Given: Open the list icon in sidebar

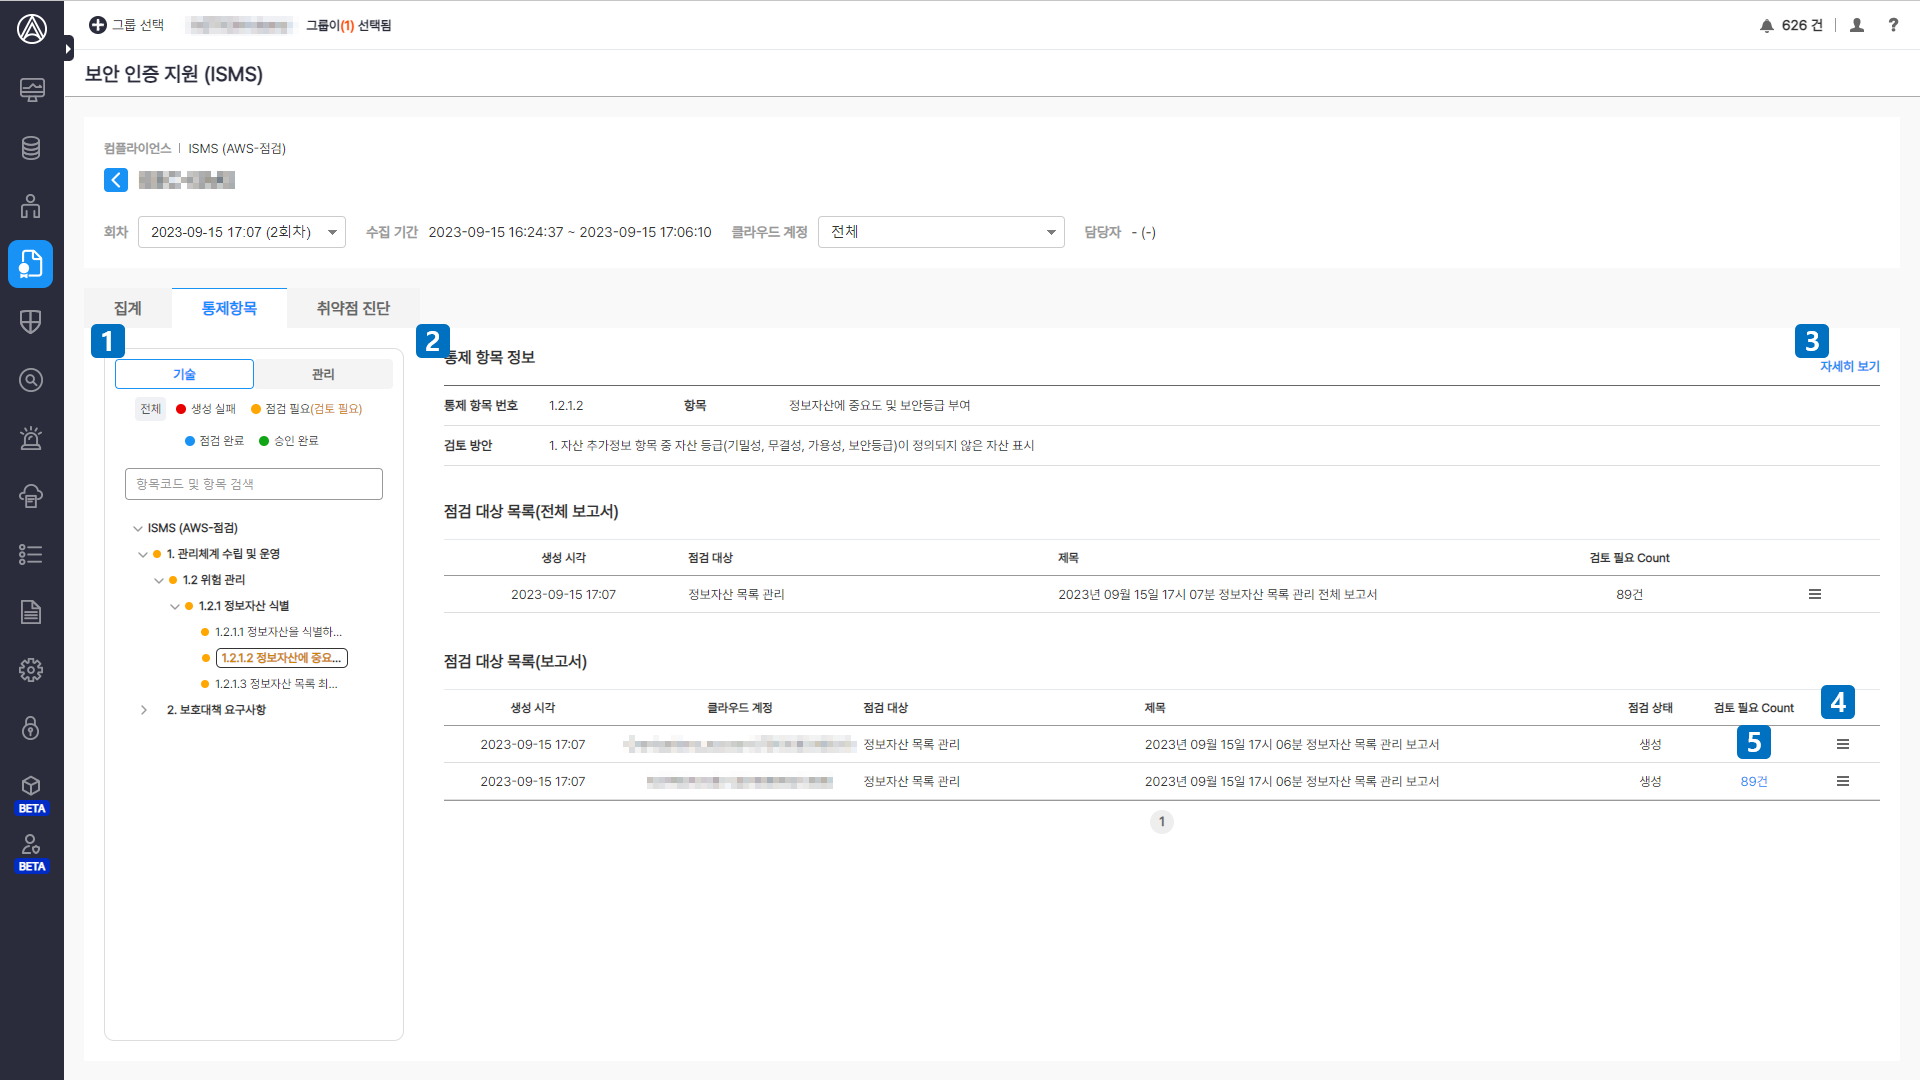Looking at the screenshot, I should 31,554.
